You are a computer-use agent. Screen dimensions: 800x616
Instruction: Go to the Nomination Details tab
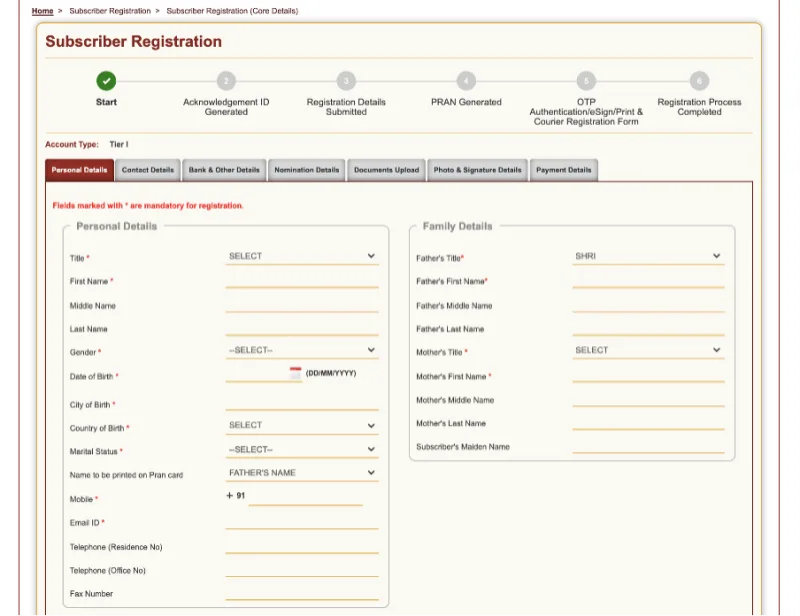pyautogui.click(x=306, y=170)
